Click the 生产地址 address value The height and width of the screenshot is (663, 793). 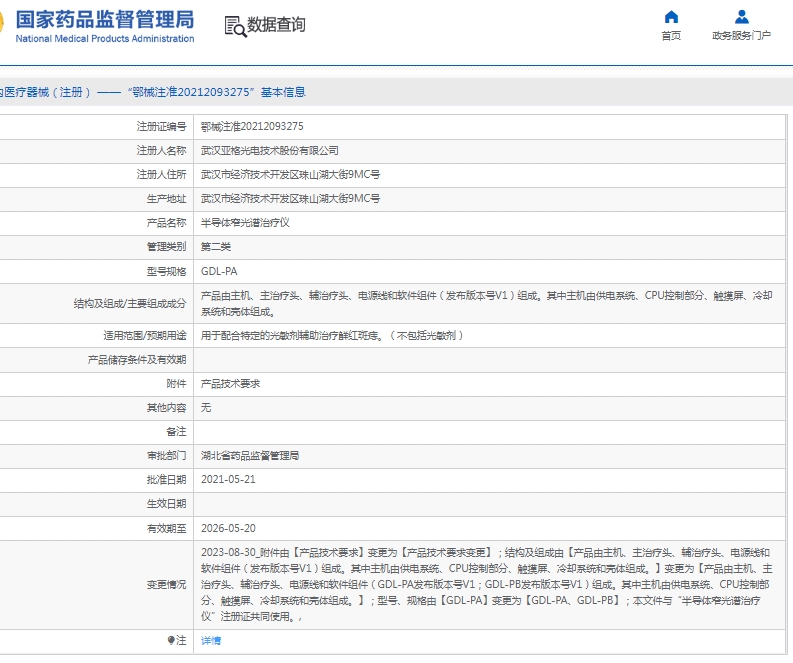[290, 199]
